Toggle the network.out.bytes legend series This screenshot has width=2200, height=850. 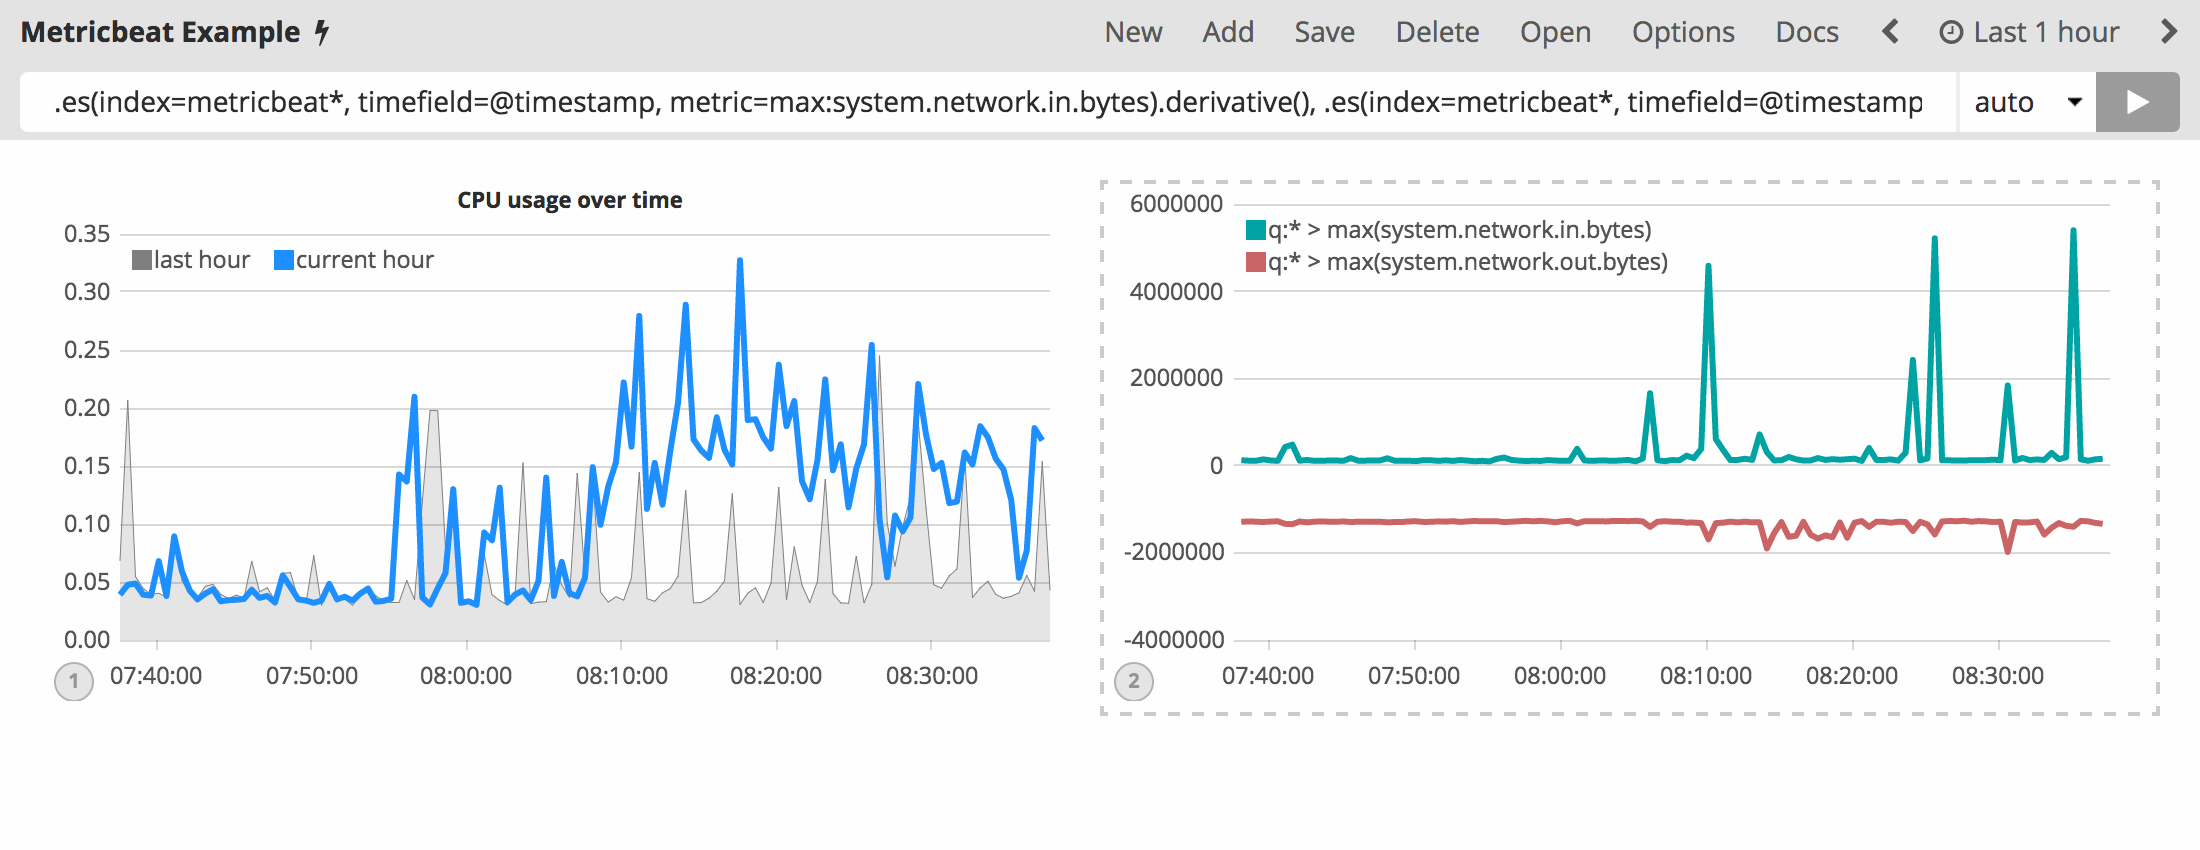[x=1456, y=262]
